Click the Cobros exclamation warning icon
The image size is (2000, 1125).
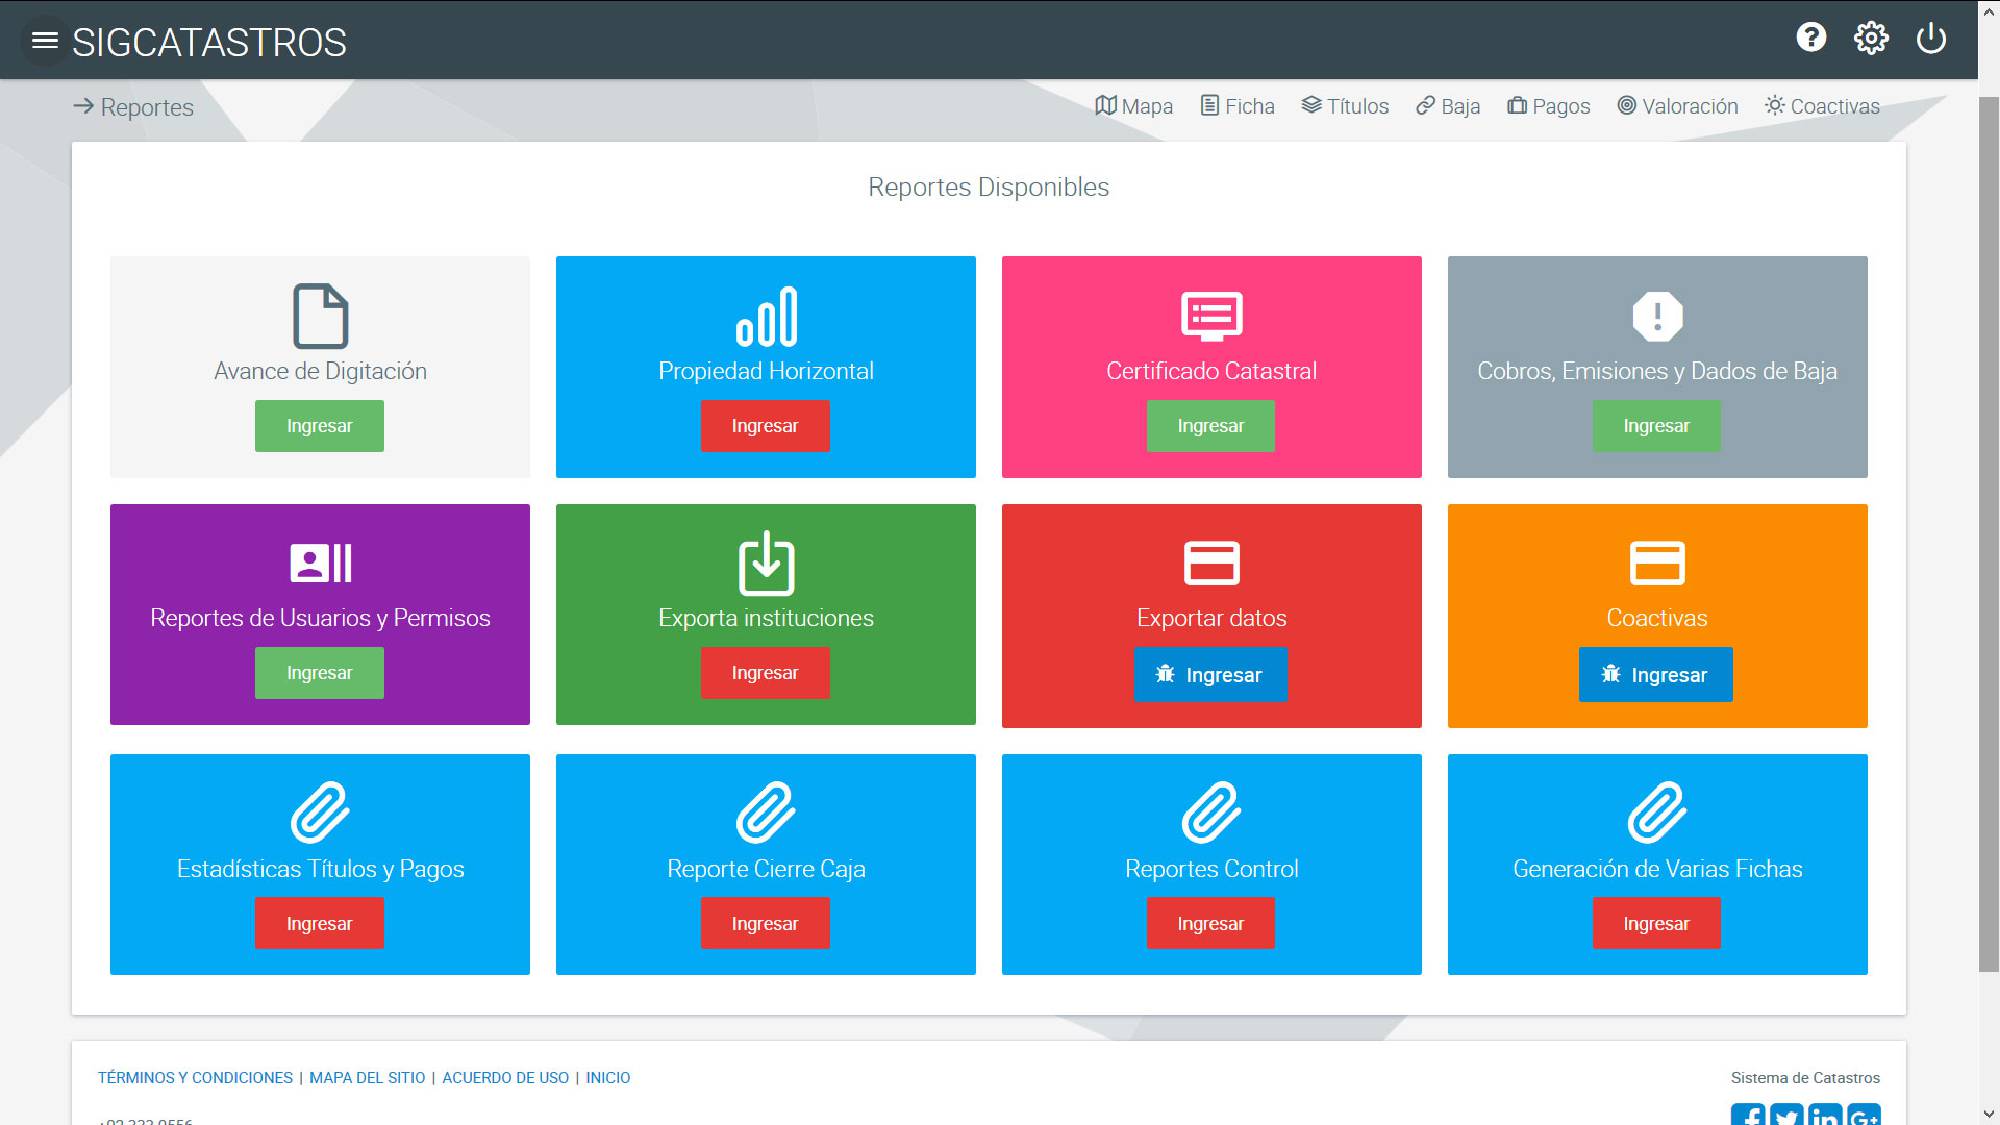click(x=1657, y=316)
